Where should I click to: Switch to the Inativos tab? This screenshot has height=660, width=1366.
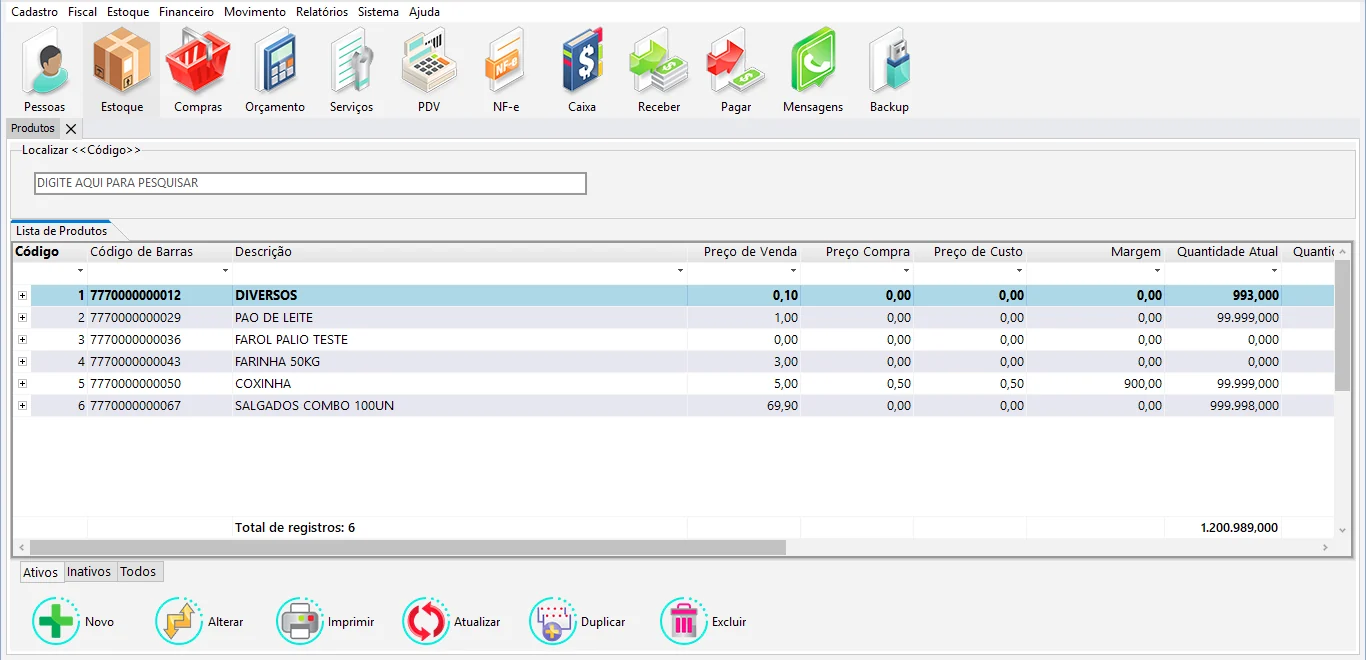[89, 572]
